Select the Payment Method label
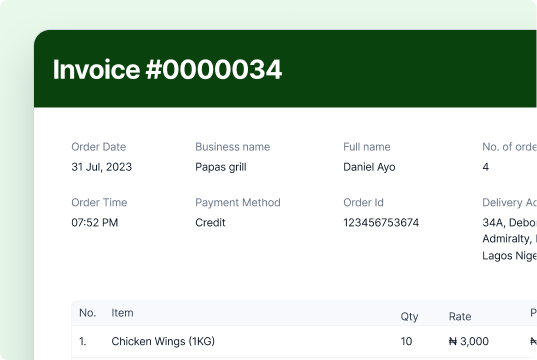 tap(238, 203)
